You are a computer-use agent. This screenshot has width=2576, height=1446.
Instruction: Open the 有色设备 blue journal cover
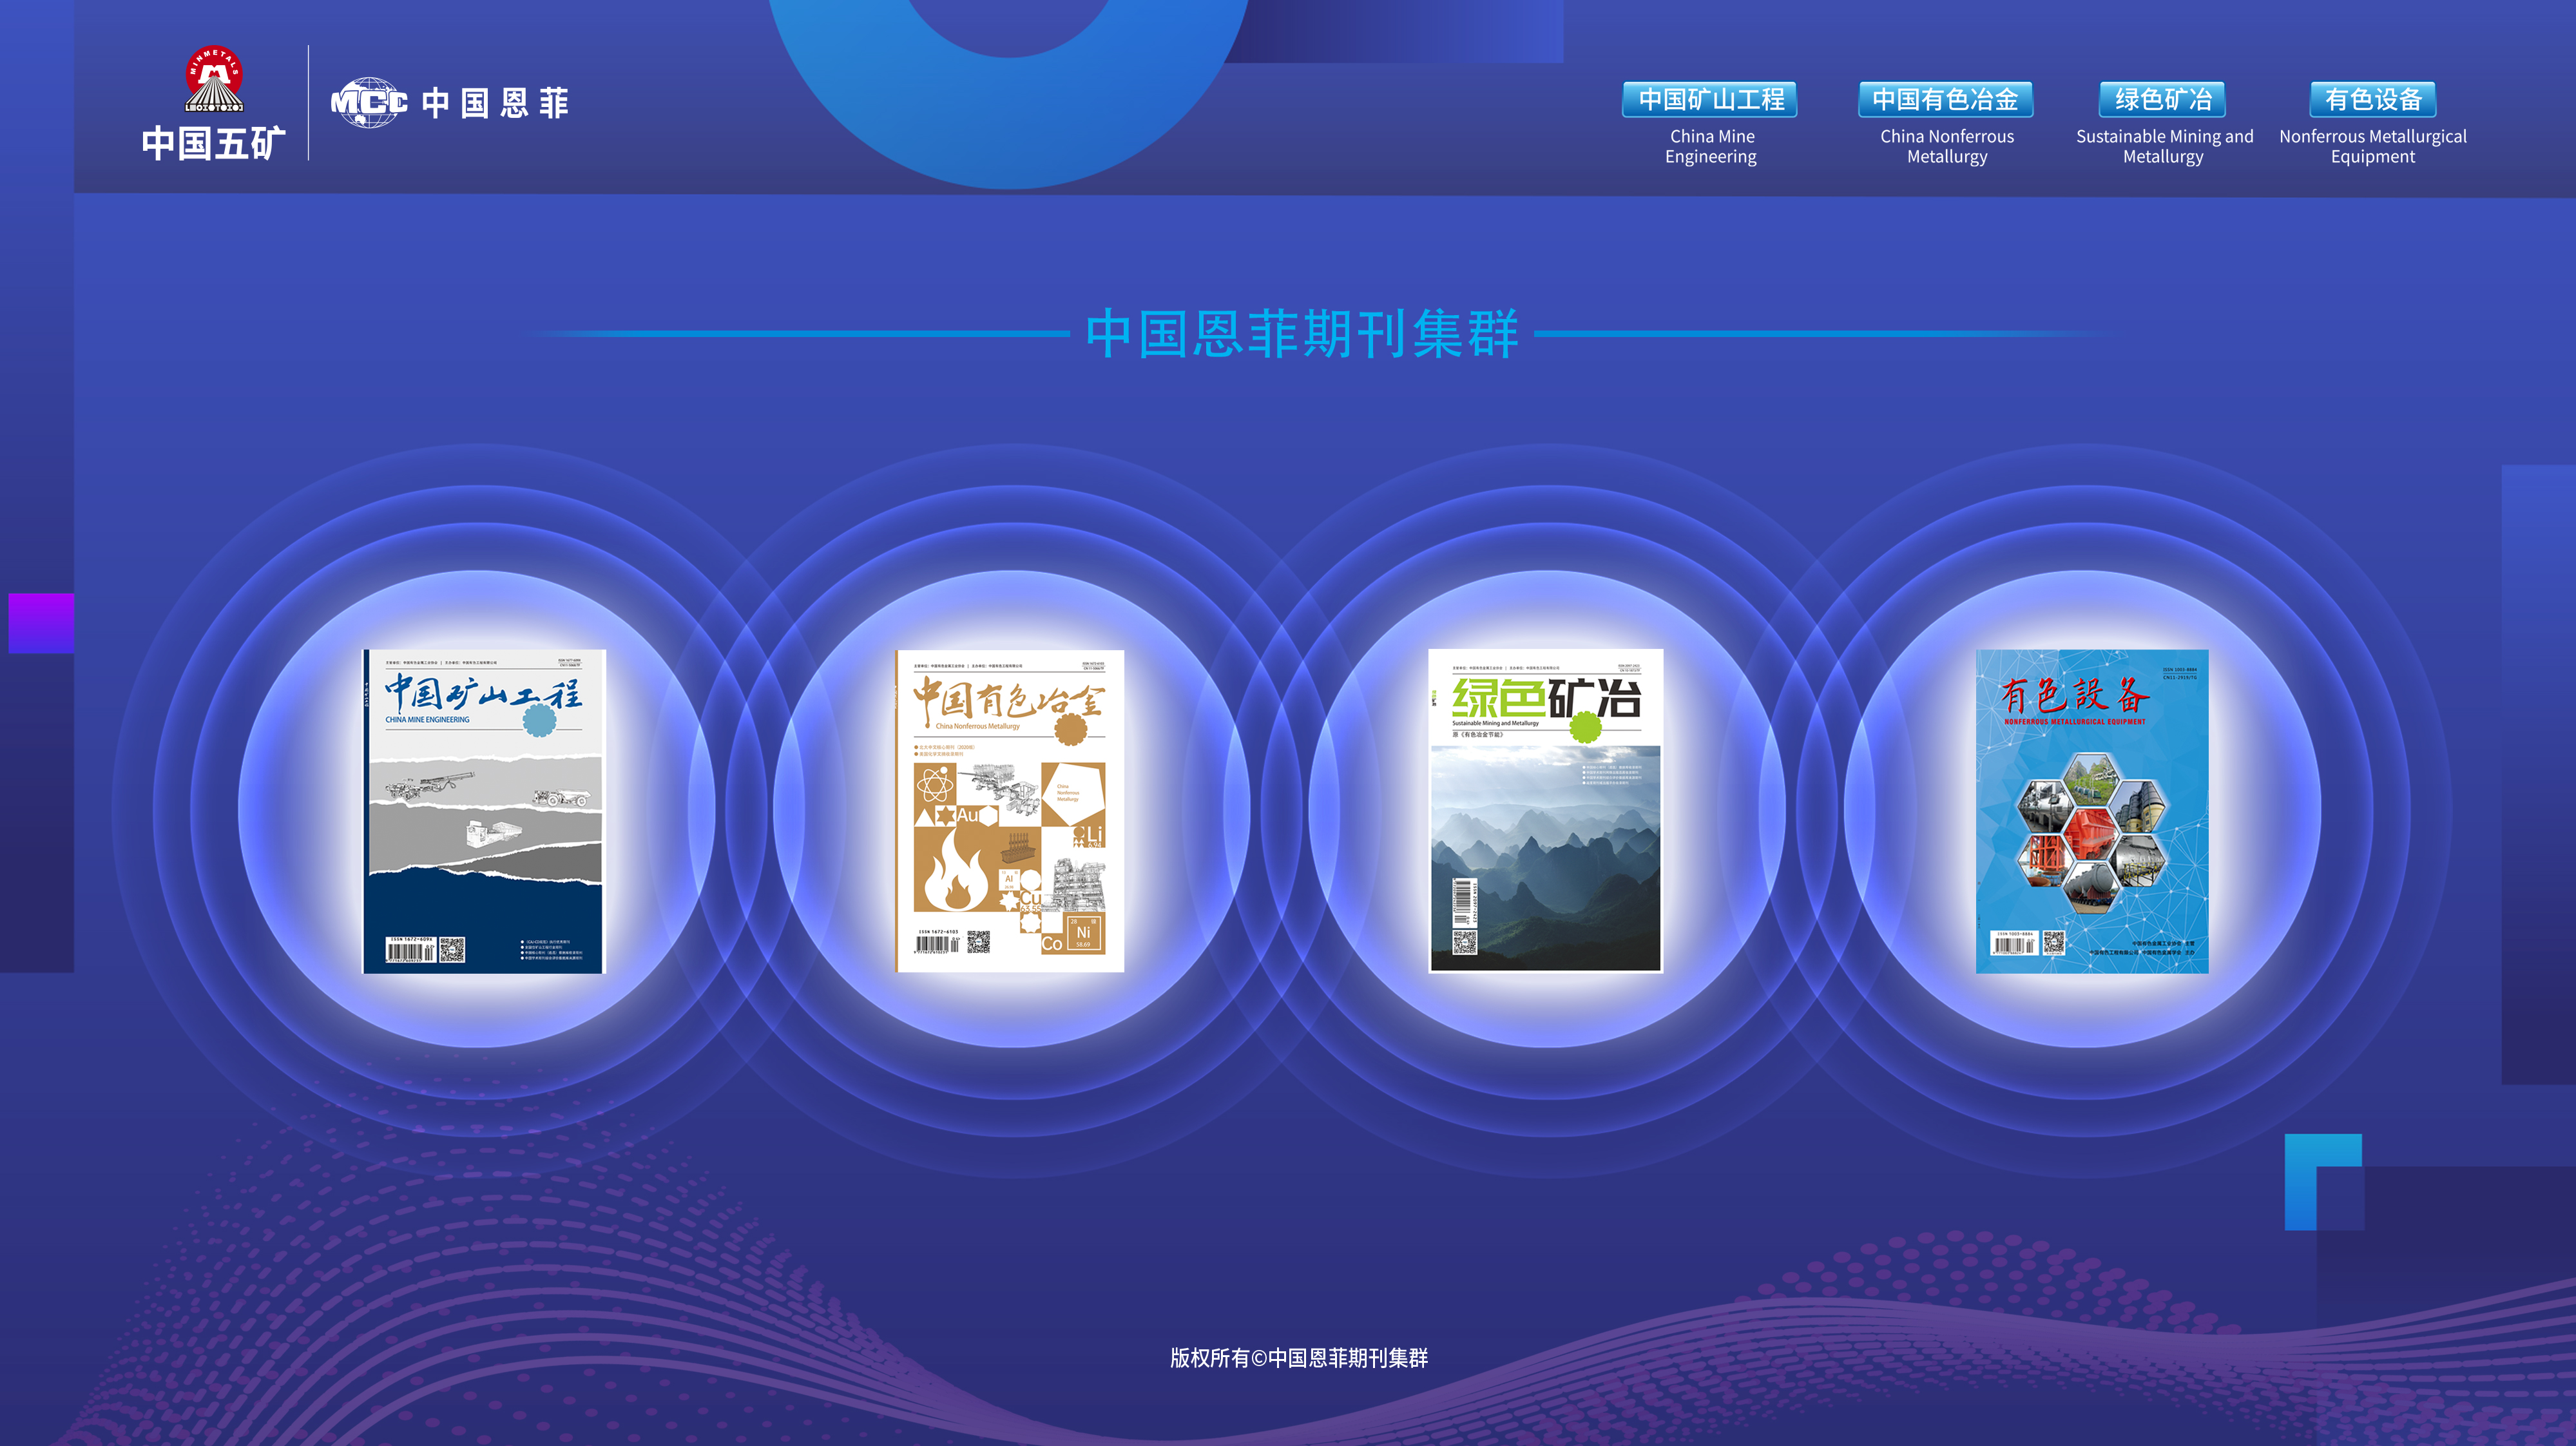coord(2092,810)
